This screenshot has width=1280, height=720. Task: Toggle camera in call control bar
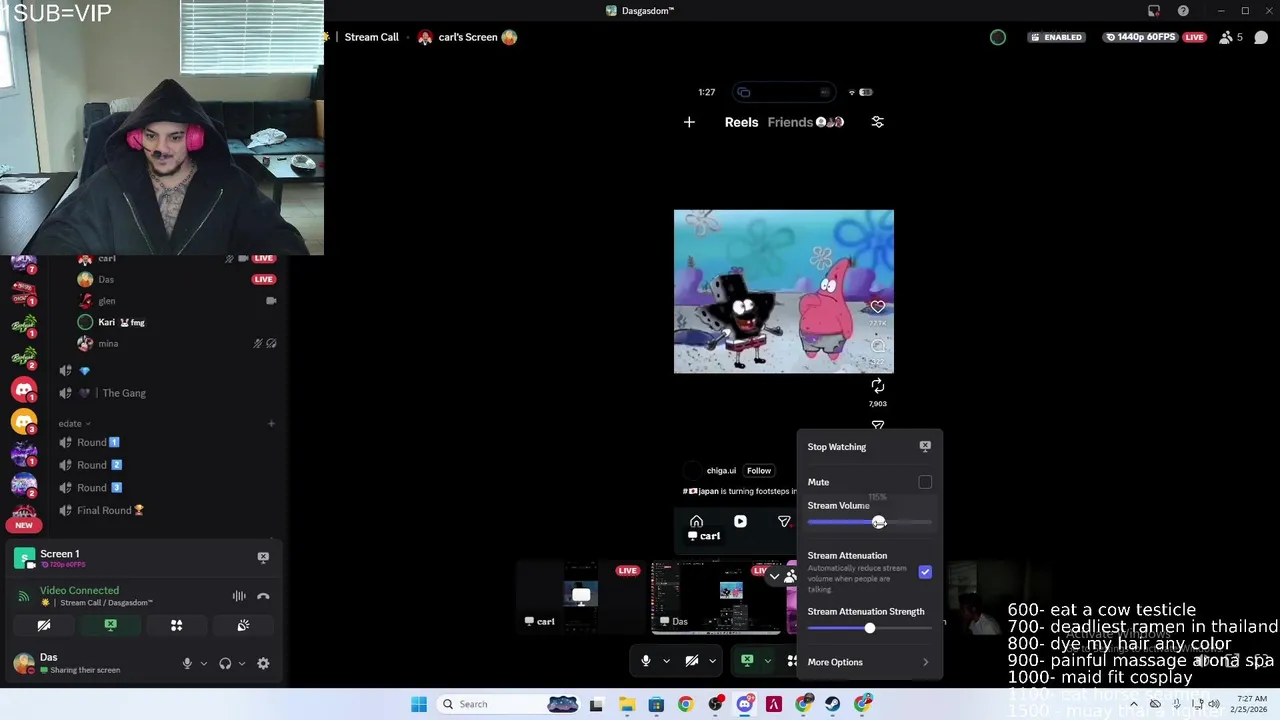coord(692,661)
